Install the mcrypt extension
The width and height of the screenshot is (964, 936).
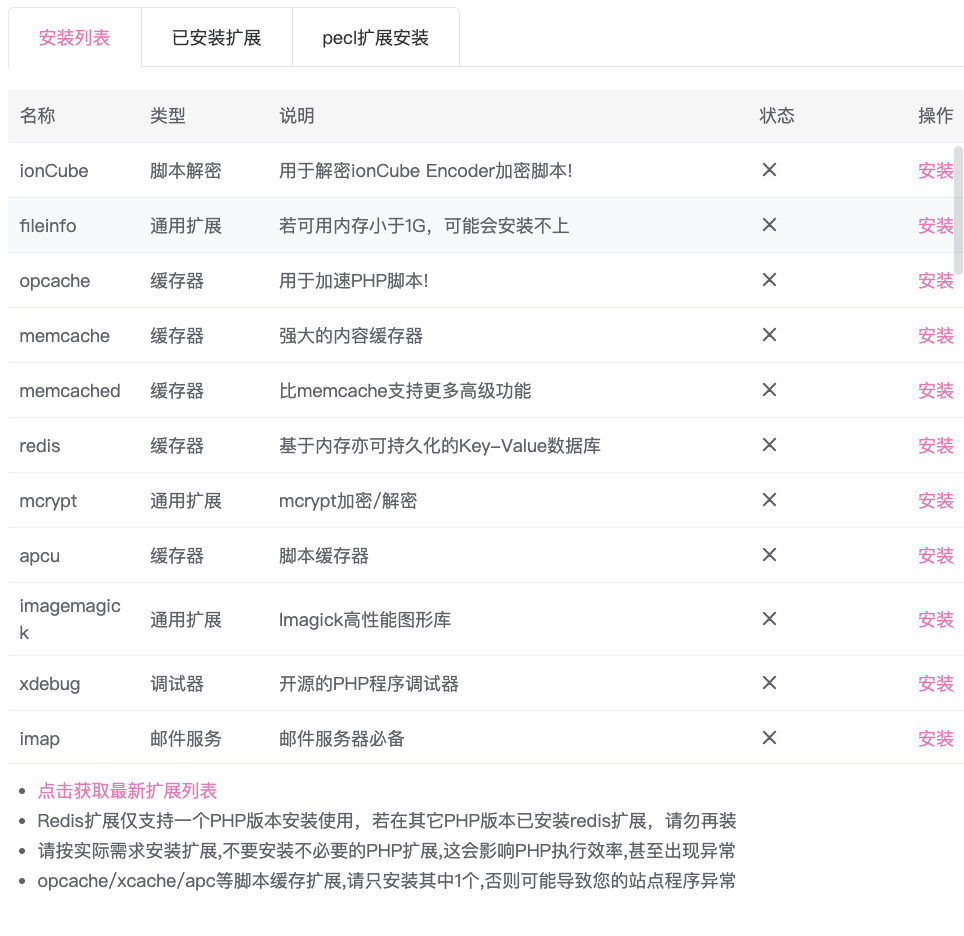click(936, 500)
